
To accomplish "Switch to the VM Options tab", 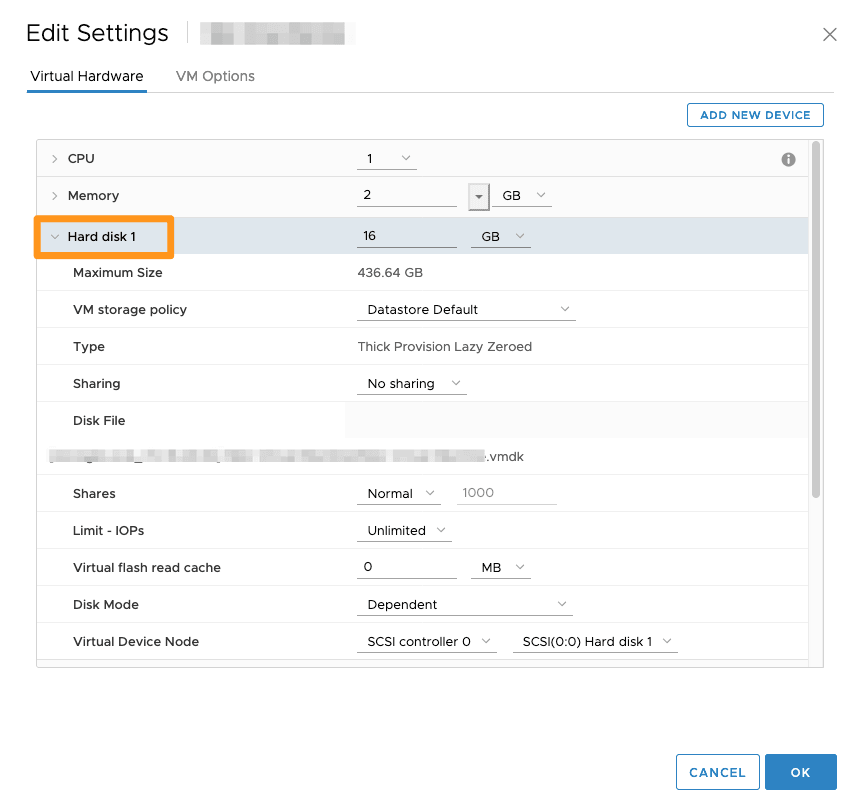I will [x=215, y=76].
